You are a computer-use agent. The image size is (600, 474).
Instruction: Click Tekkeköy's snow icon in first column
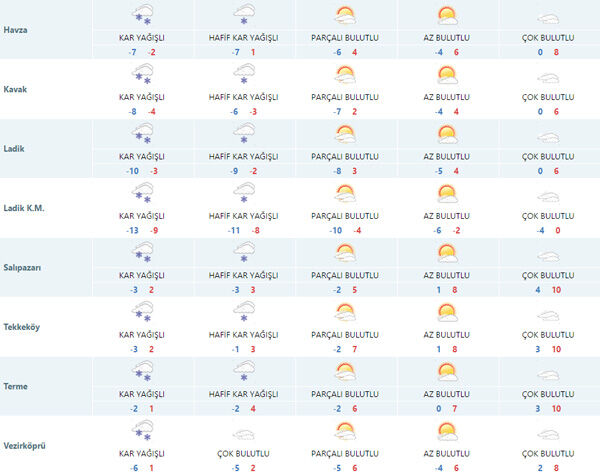coord(142,312)
